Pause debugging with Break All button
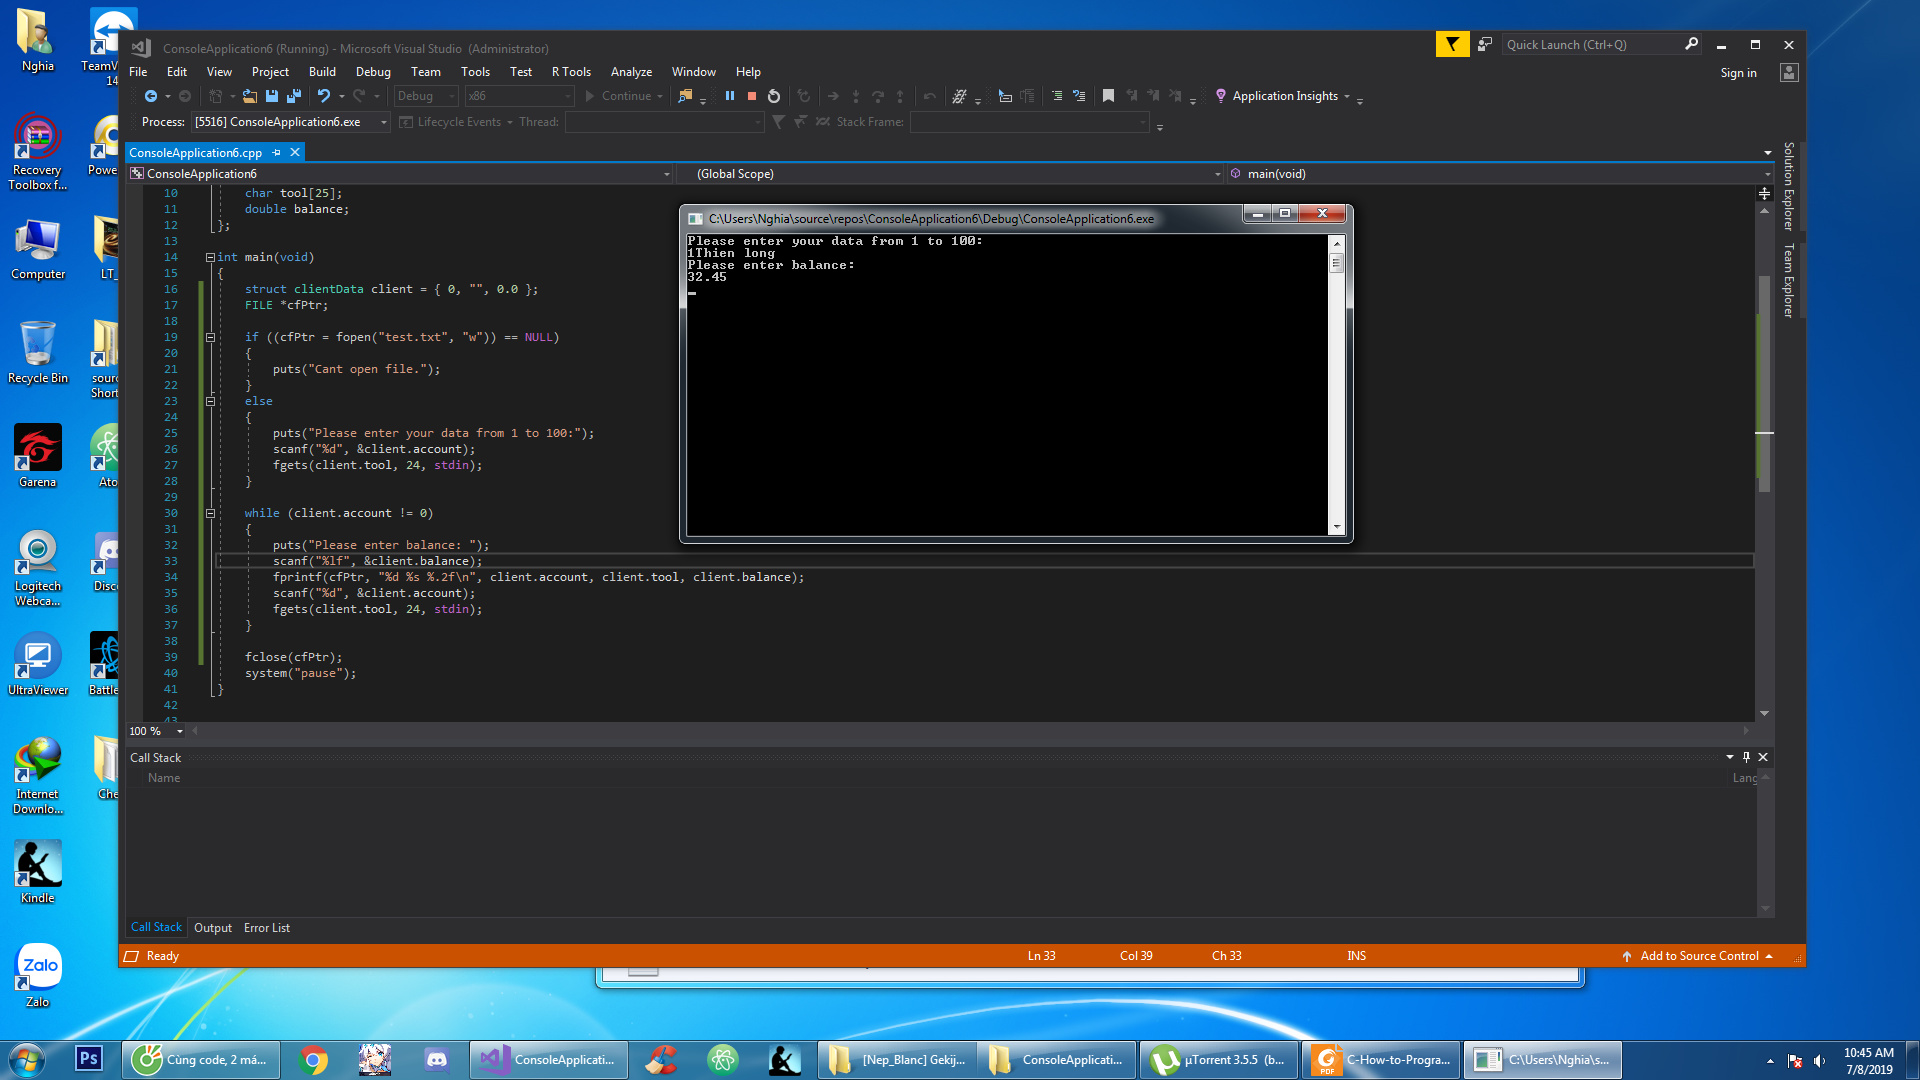 730,96
